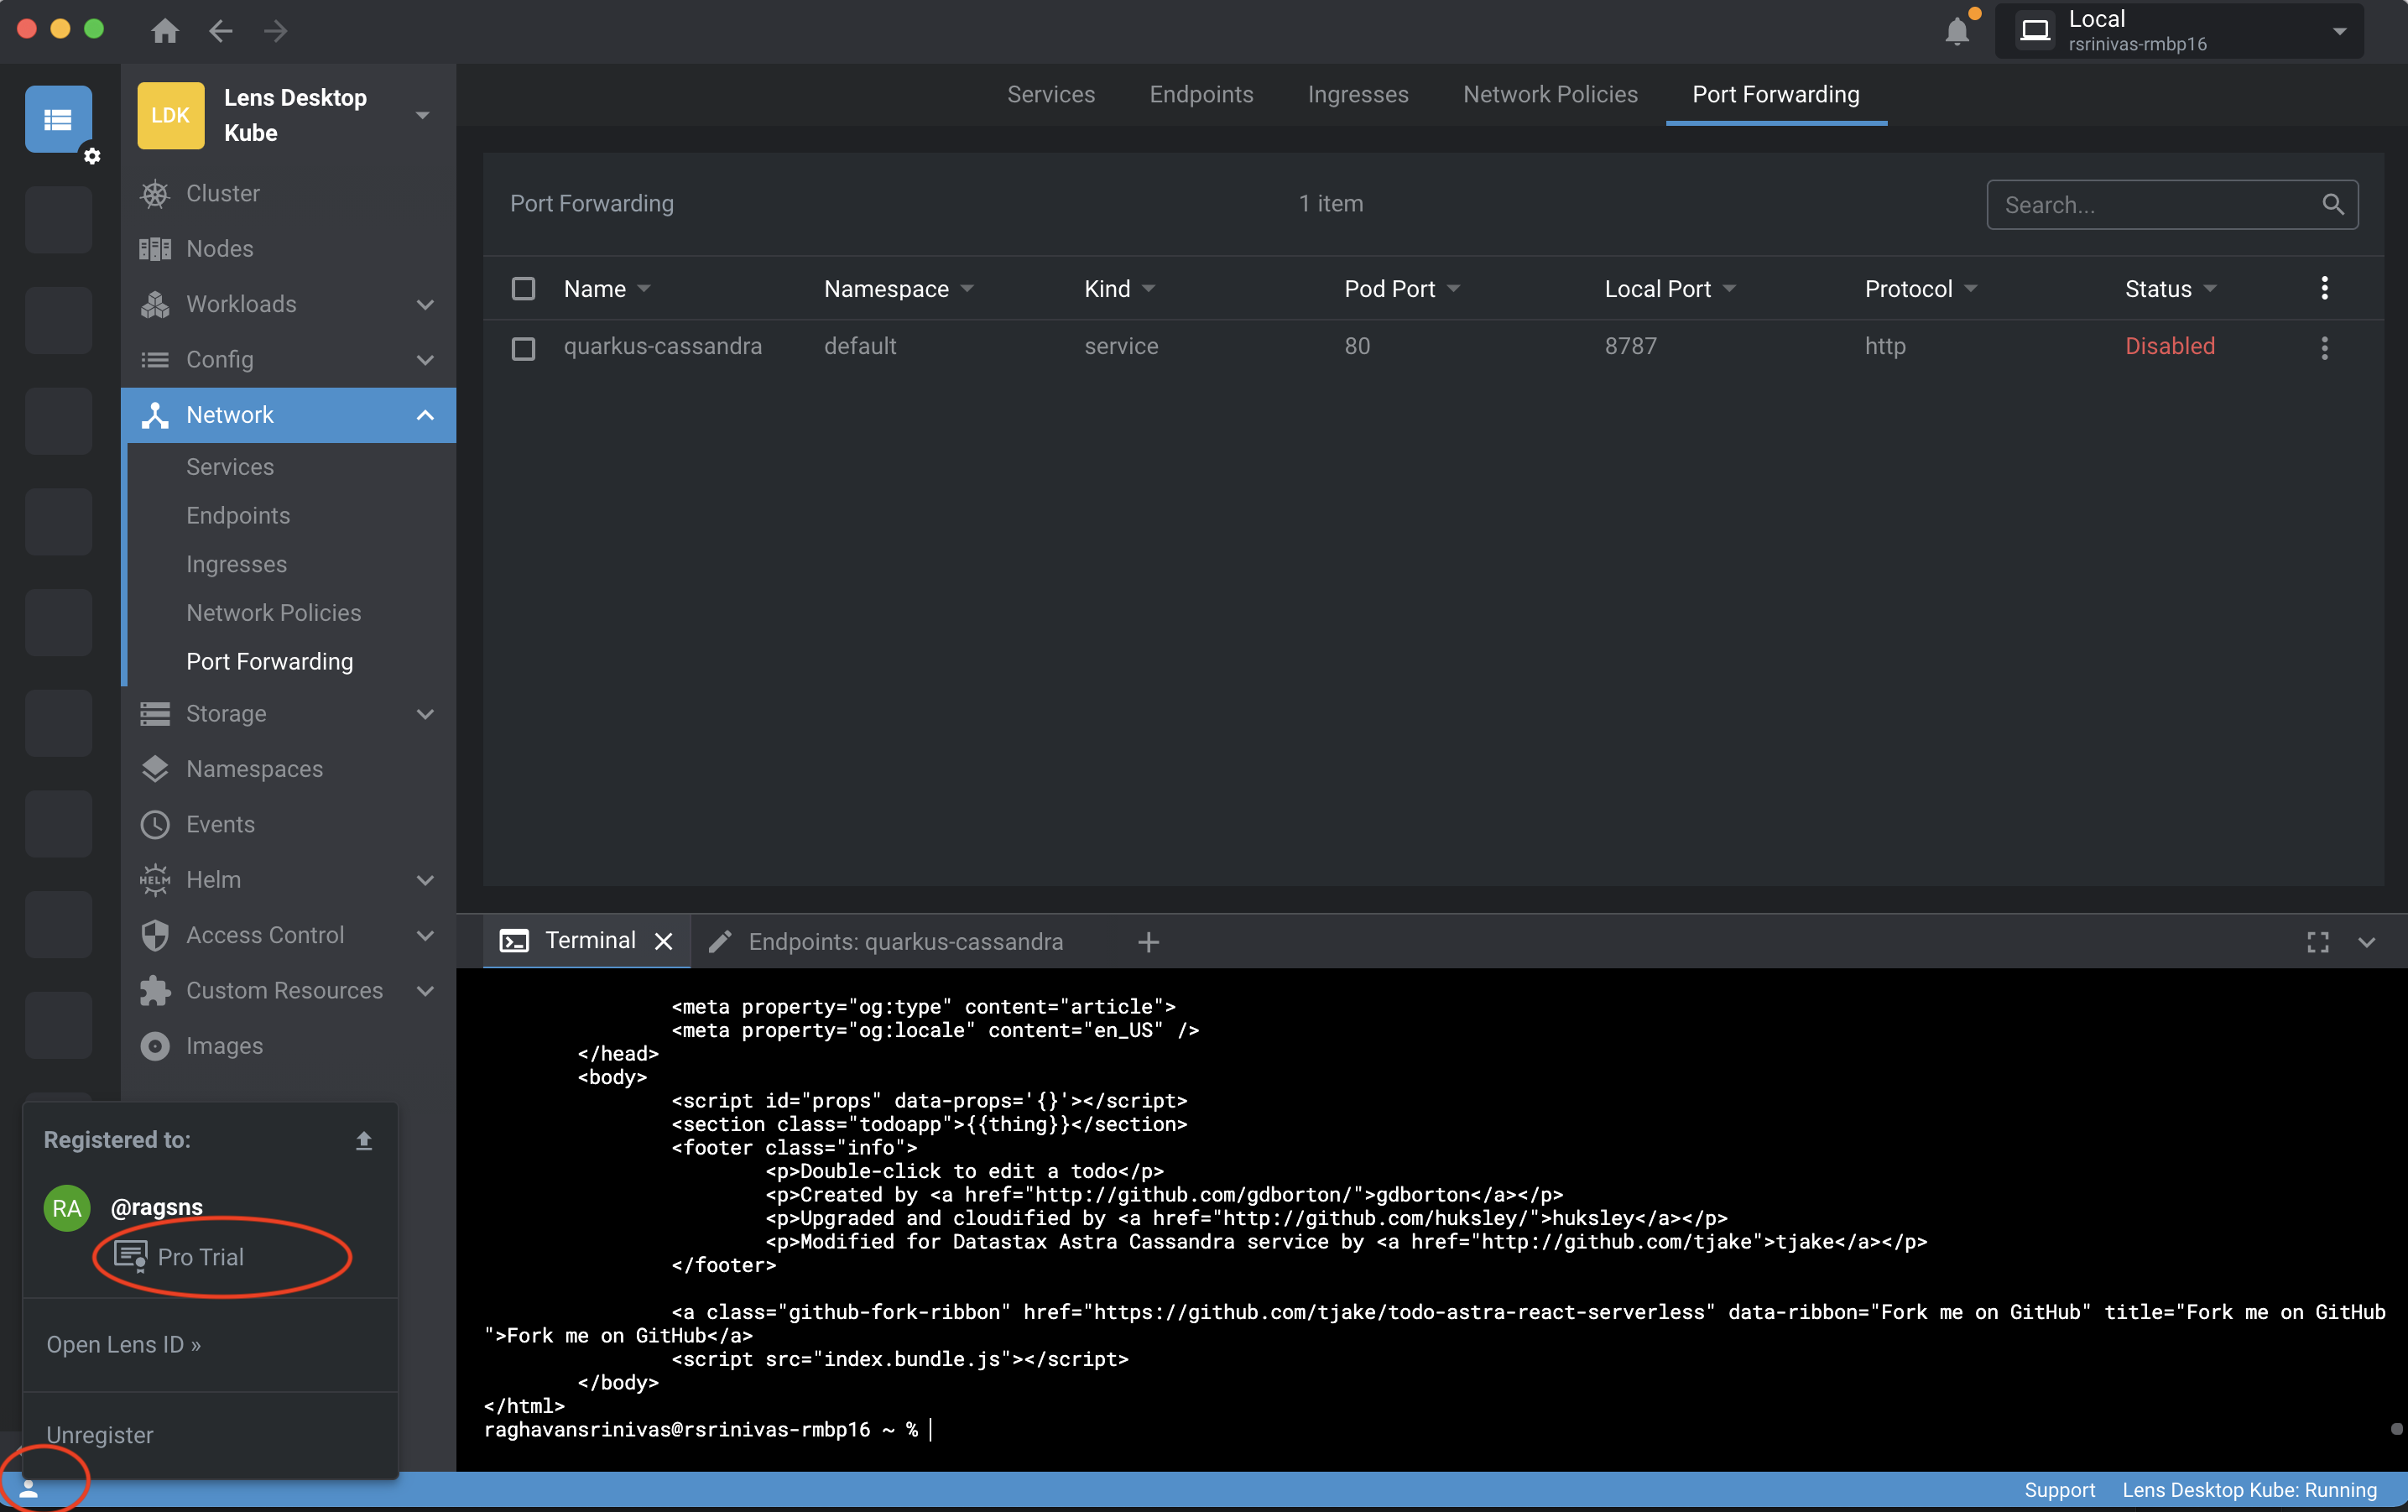Click Unregister in the account popup
2408x1512 pixels.
99,1435
